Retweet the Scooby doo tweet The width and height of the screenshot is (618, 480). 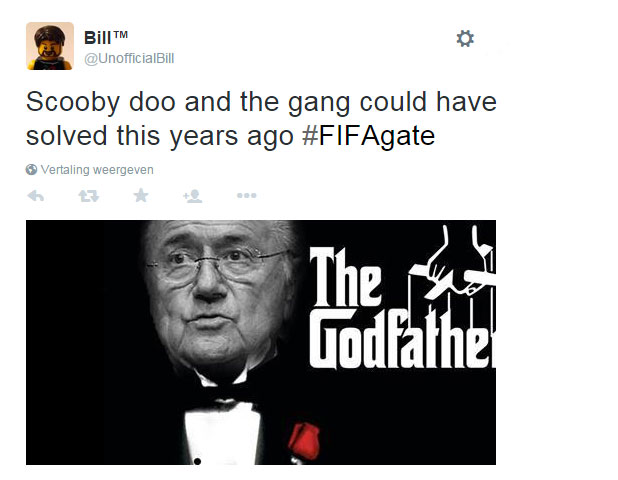[88, 195]
